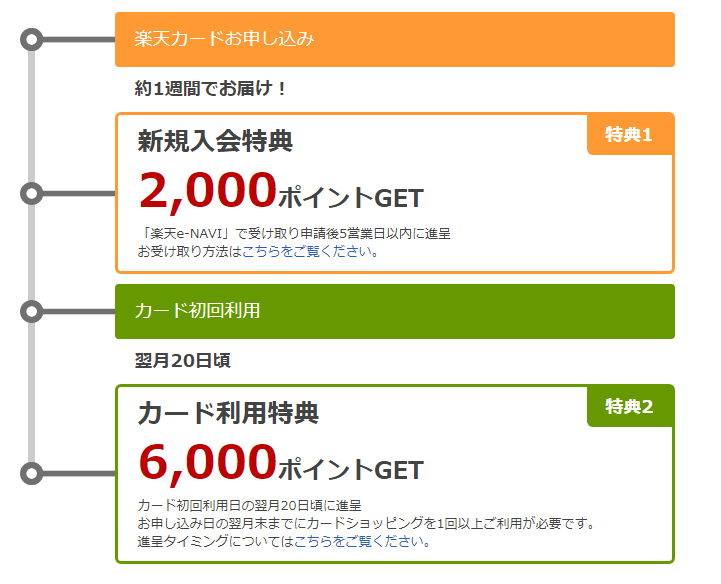
Task: Click the red 6,000 point amount
Action: (x=207, y=463)
